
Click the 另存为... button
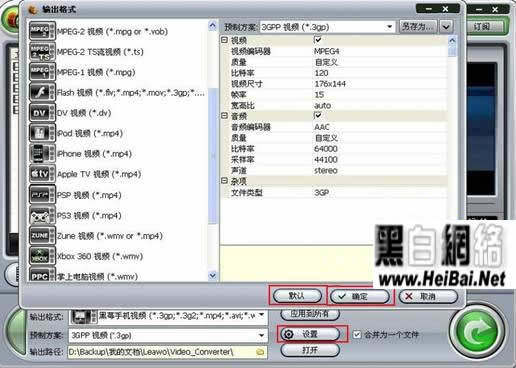pyautogui.click(x=419, y=26)
